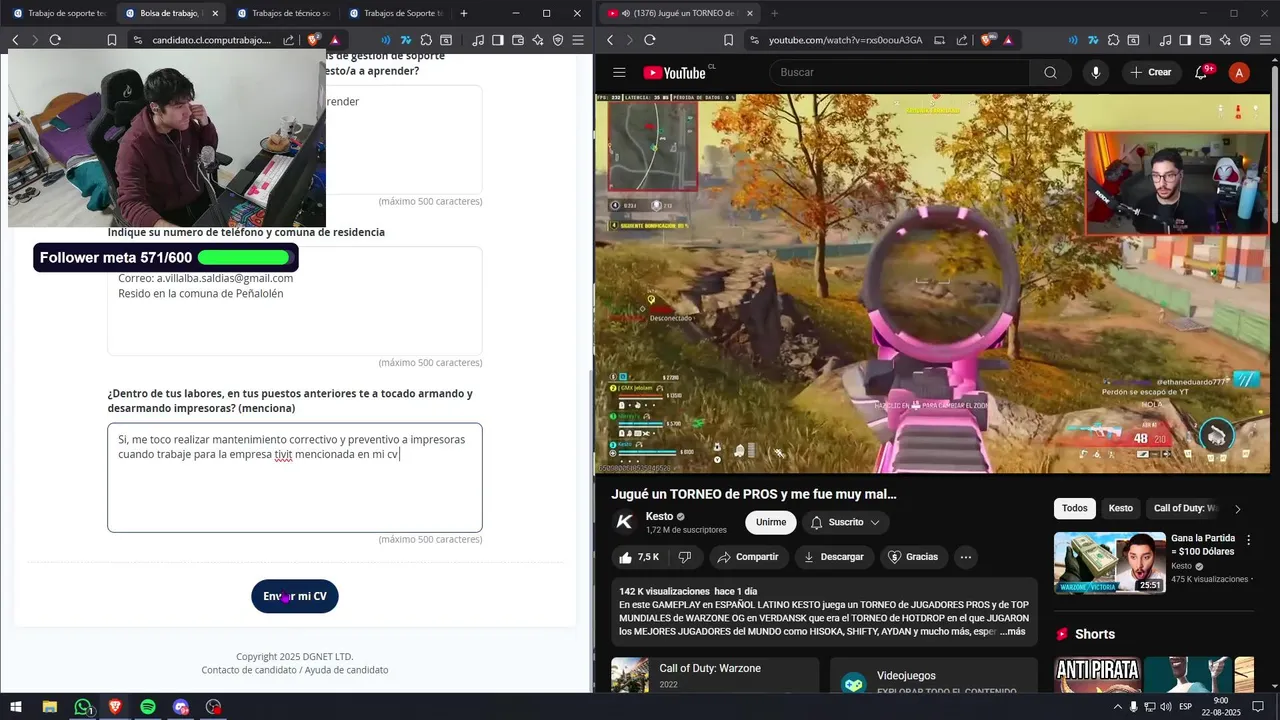
Task: Click the 'Compartir' share button
Action: coord(749,557)
